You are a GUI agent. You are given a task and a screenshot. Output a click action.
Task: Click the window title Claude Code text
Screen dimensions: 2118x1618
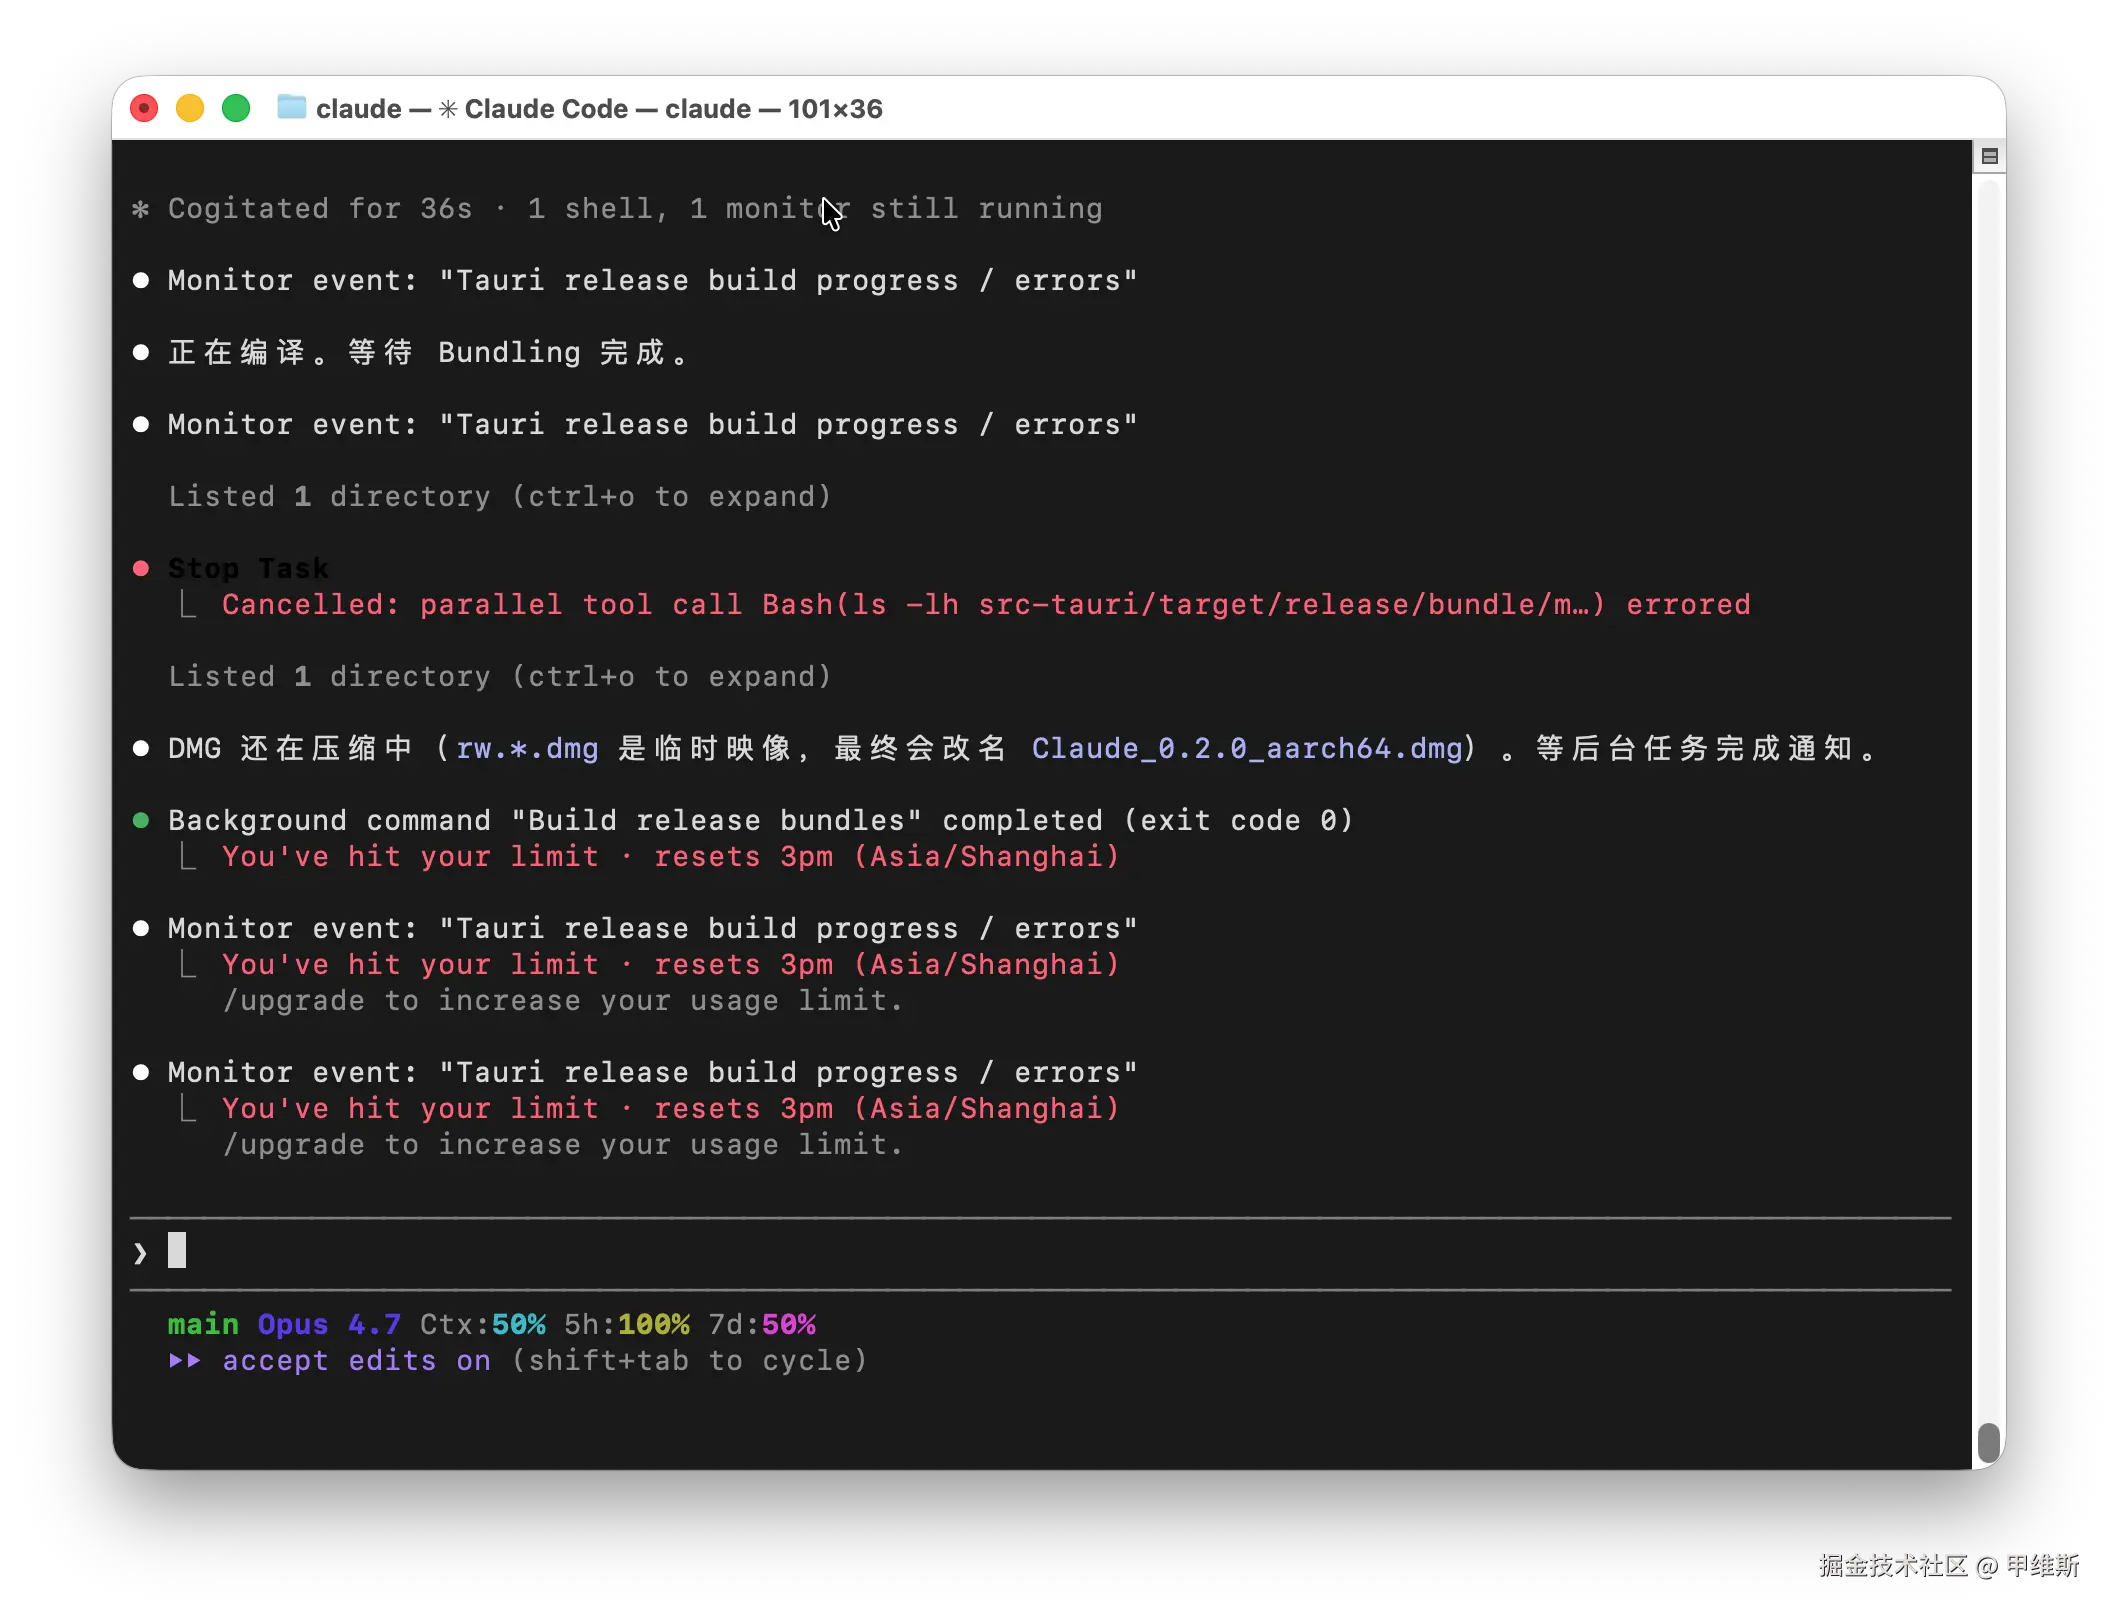pyautogui.click(x=546, y=108)
